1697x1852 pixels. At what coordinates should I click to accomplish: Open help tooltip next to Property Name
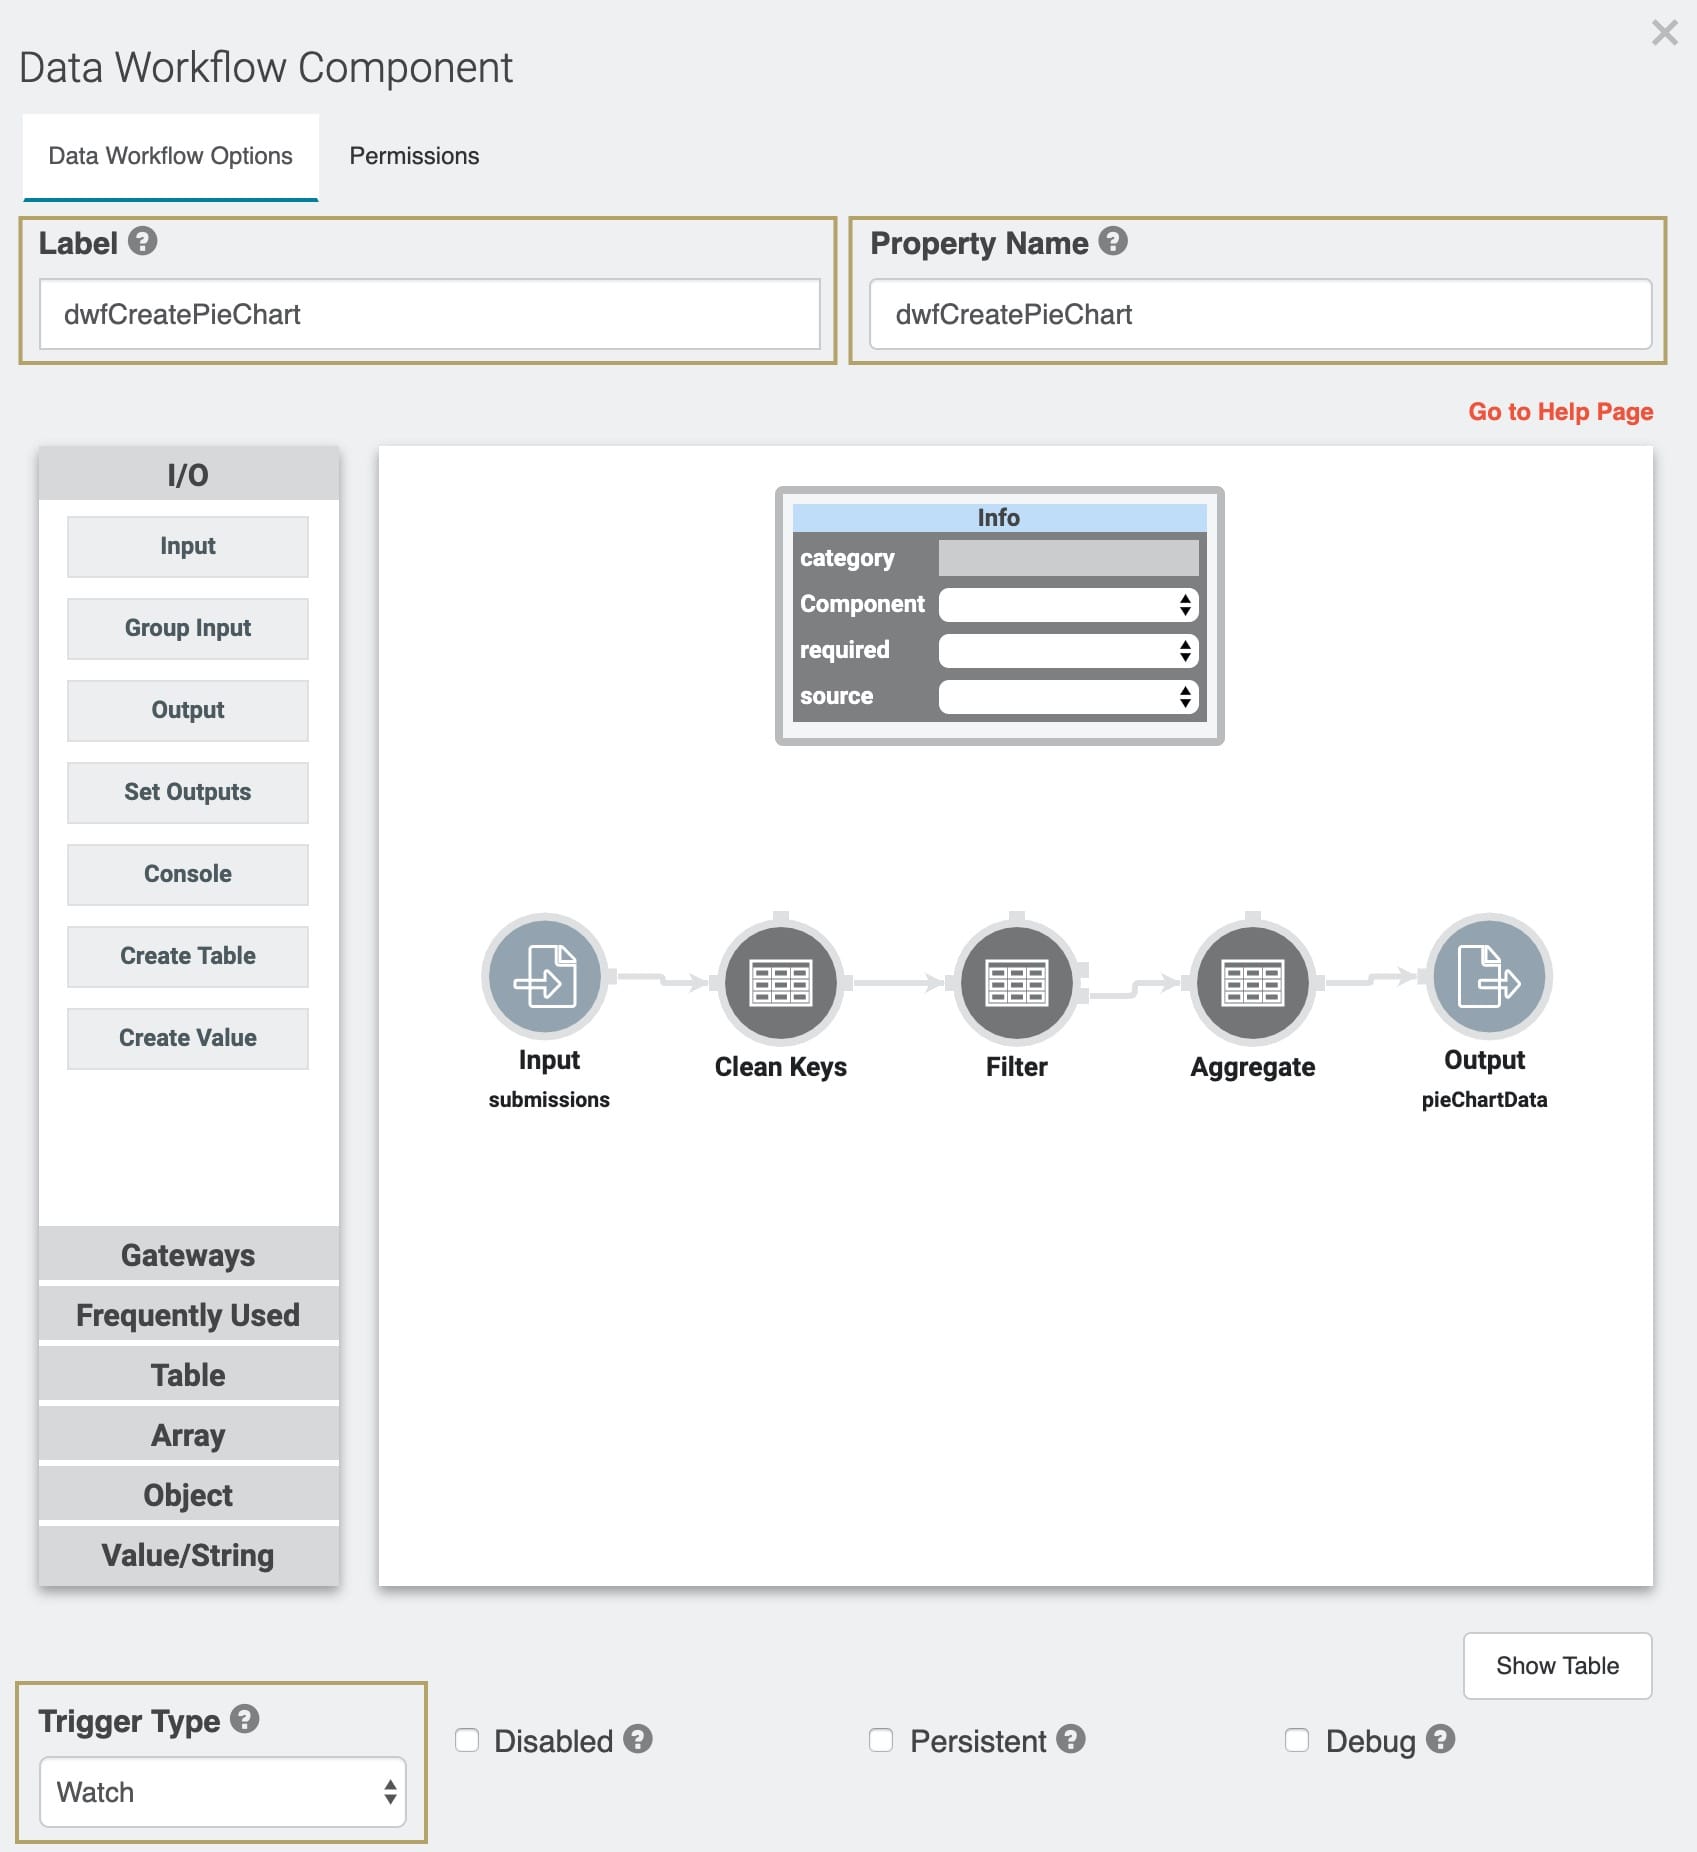tap(1113, 241)
